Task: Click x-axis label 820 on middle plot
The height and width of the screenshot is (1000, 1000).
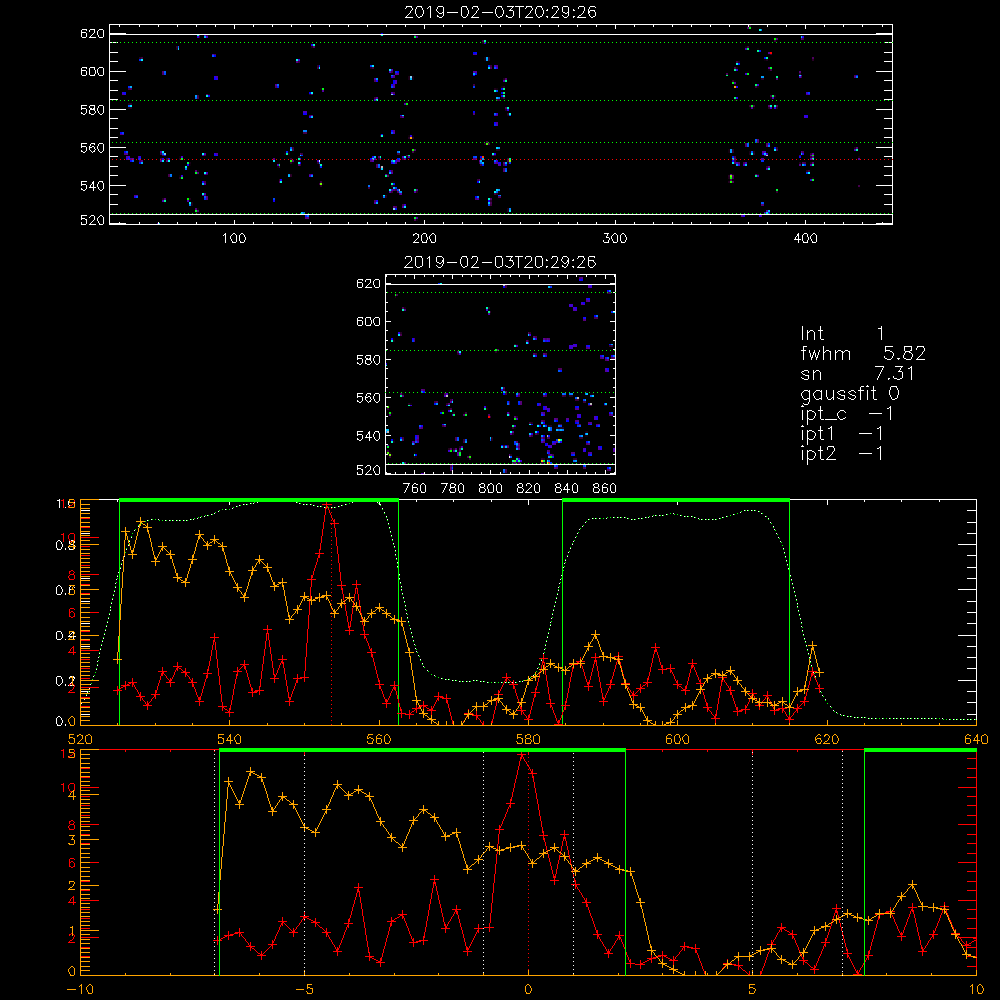Action: tap(529, 489)
